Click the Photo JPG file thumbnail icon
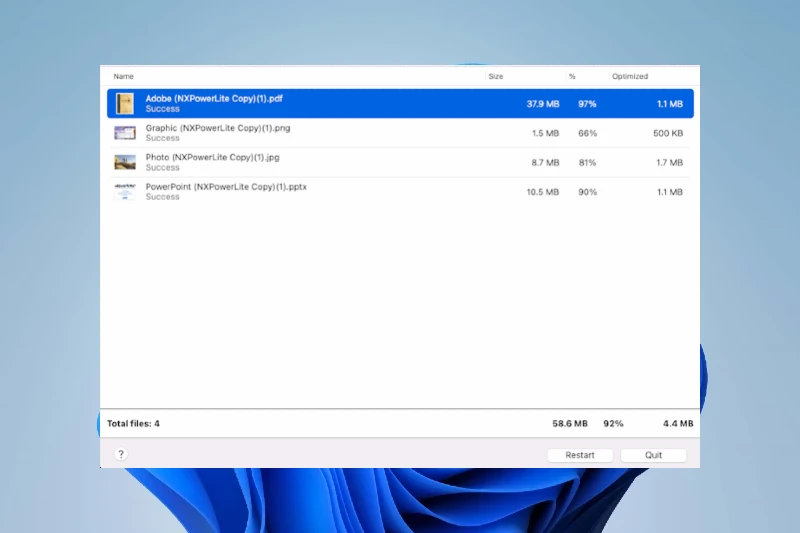 pos(125,162)
